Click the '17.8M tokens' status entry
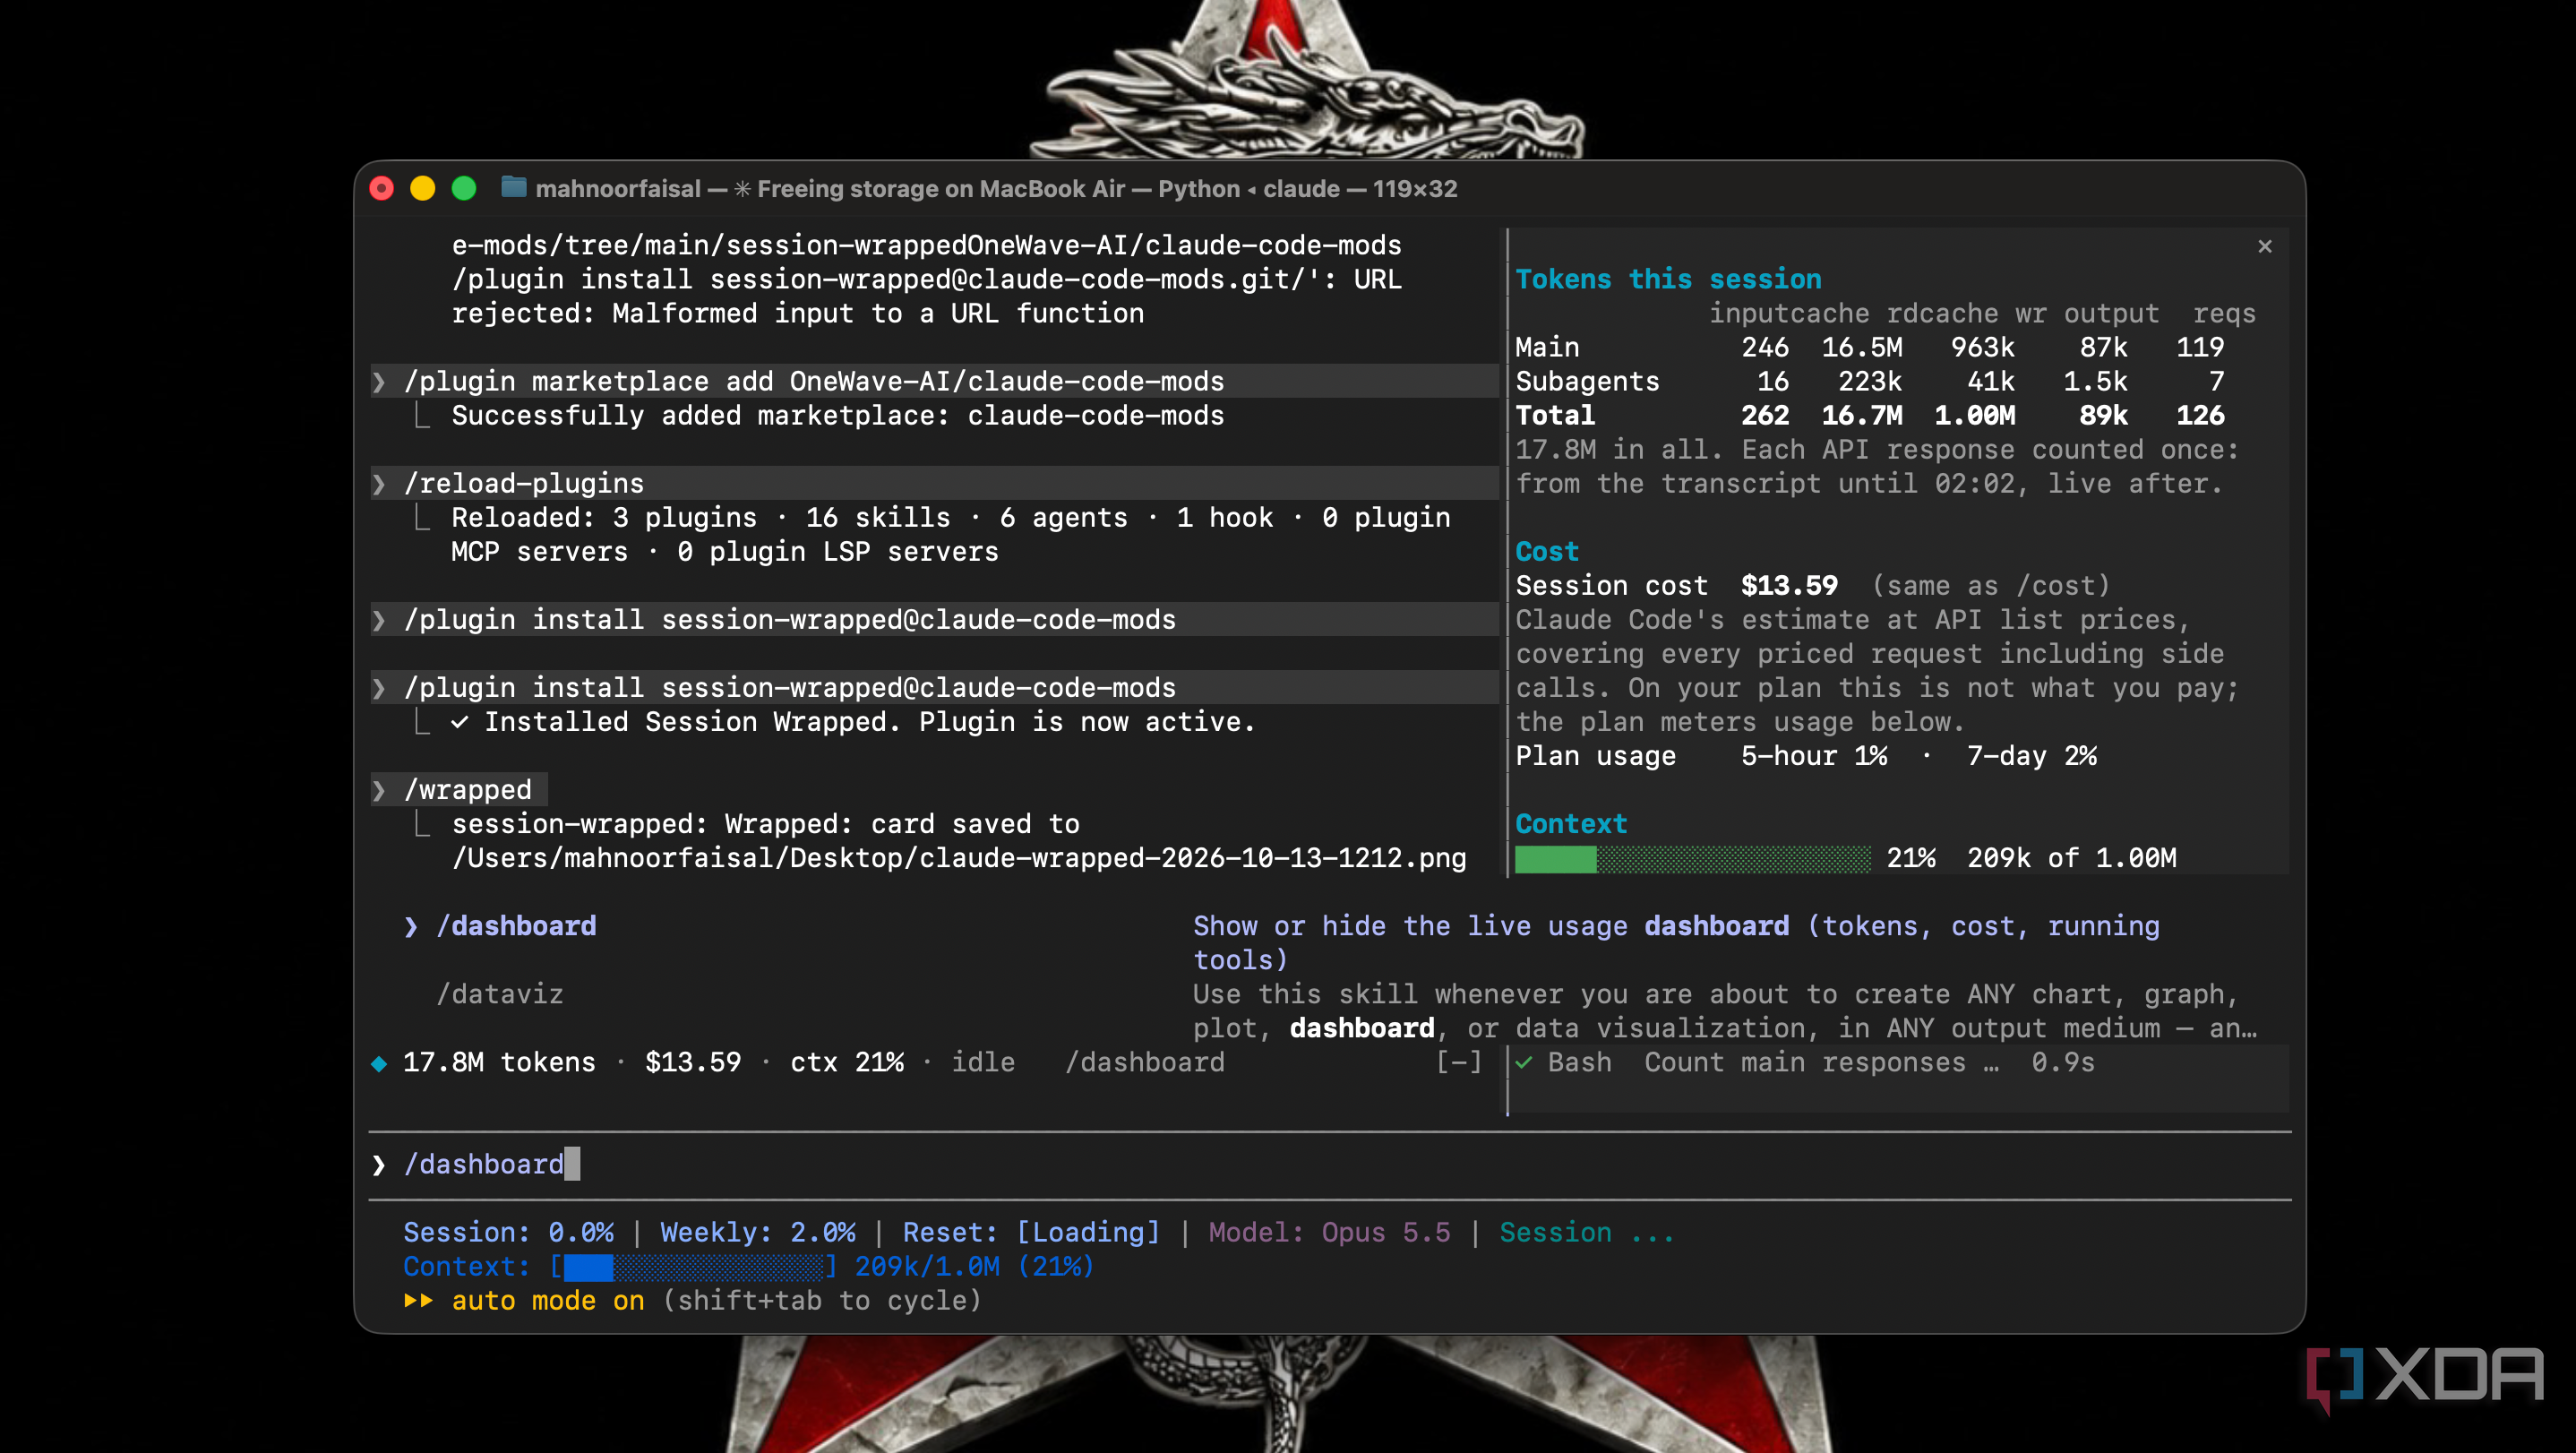Screen dimensions: 2576x1453 [499, 1062]
